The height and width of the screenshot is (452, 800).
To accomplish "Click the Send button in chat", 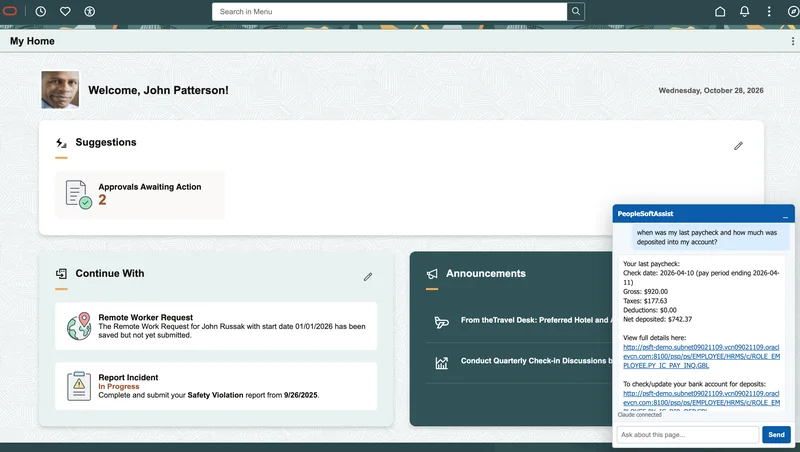I will point(776,435).
